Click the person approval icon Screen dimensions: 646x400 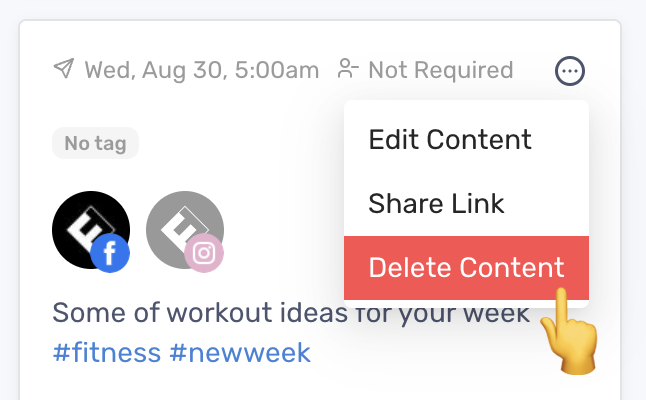[348, 68]
